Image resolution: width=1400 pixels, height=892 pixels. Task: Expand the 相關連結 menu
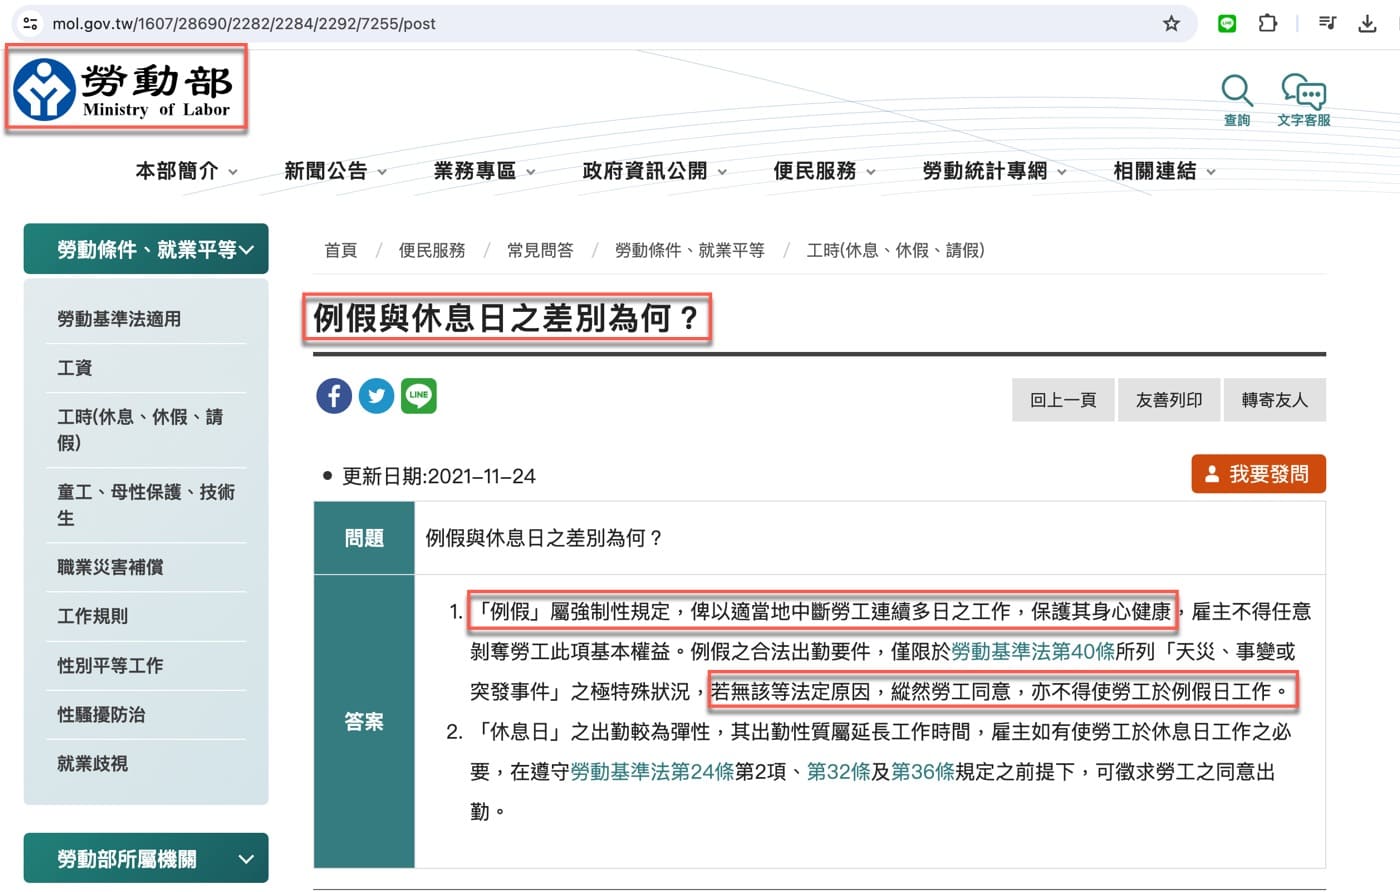click(1164, 171)
